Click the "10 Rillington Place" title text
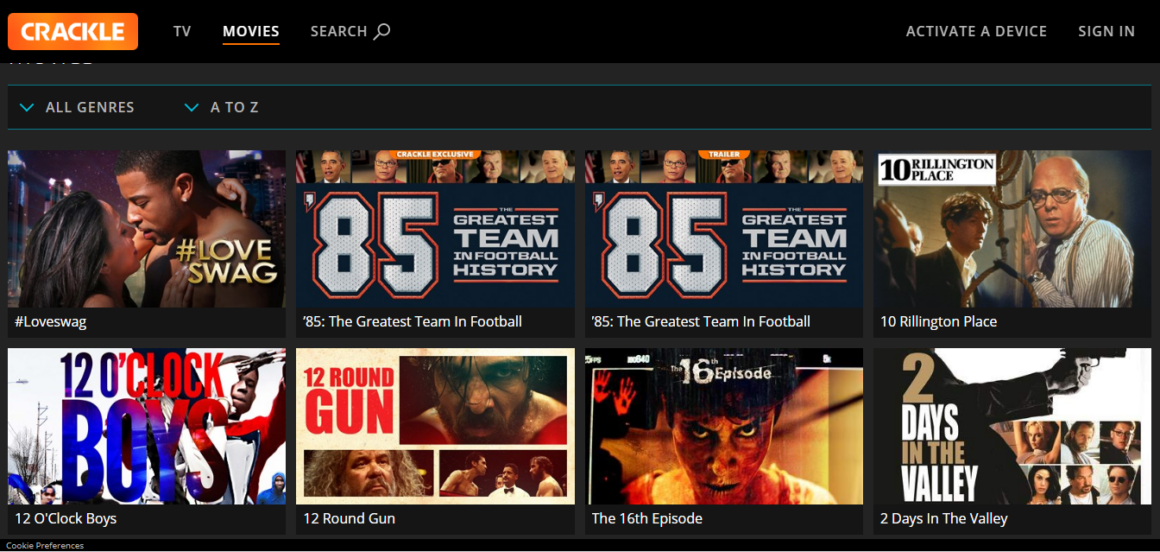This screenshot has height=552, width=1160. pyautogui.click(x=938, y=322)
